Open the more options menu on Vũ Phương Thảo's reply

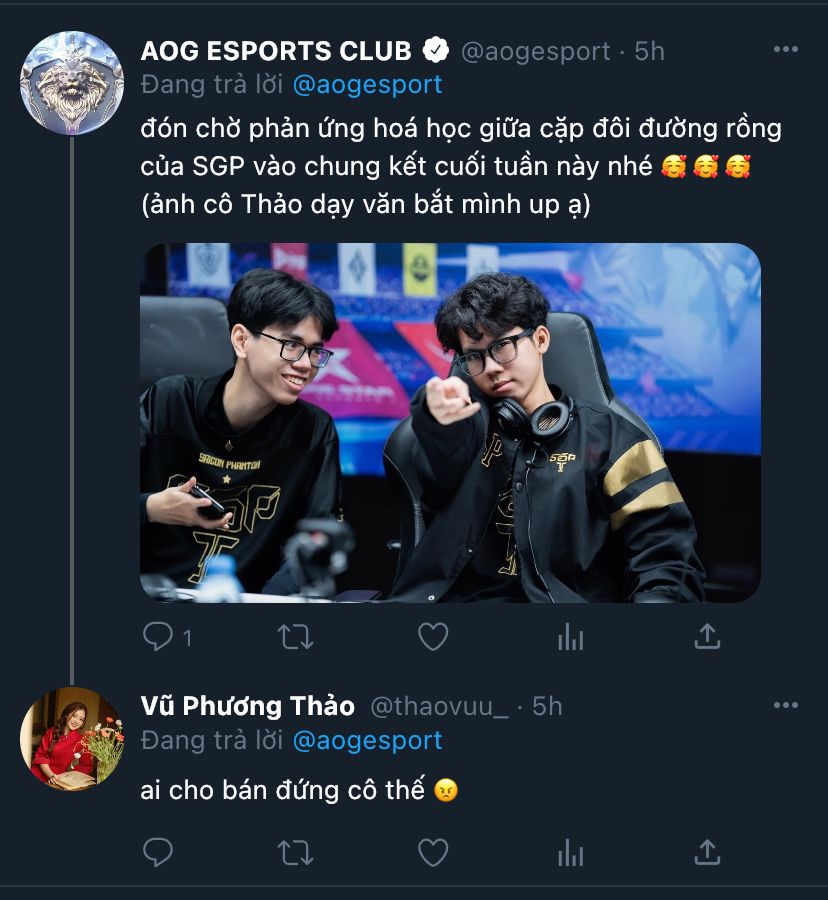786,705
